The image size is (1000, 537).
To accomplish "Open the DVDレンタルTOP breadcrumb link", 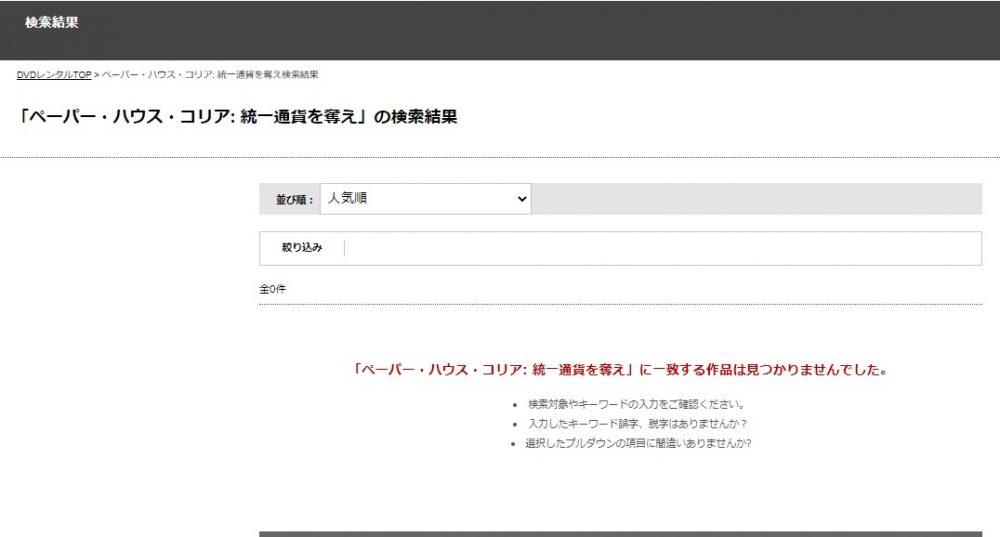I will (54, 75).
